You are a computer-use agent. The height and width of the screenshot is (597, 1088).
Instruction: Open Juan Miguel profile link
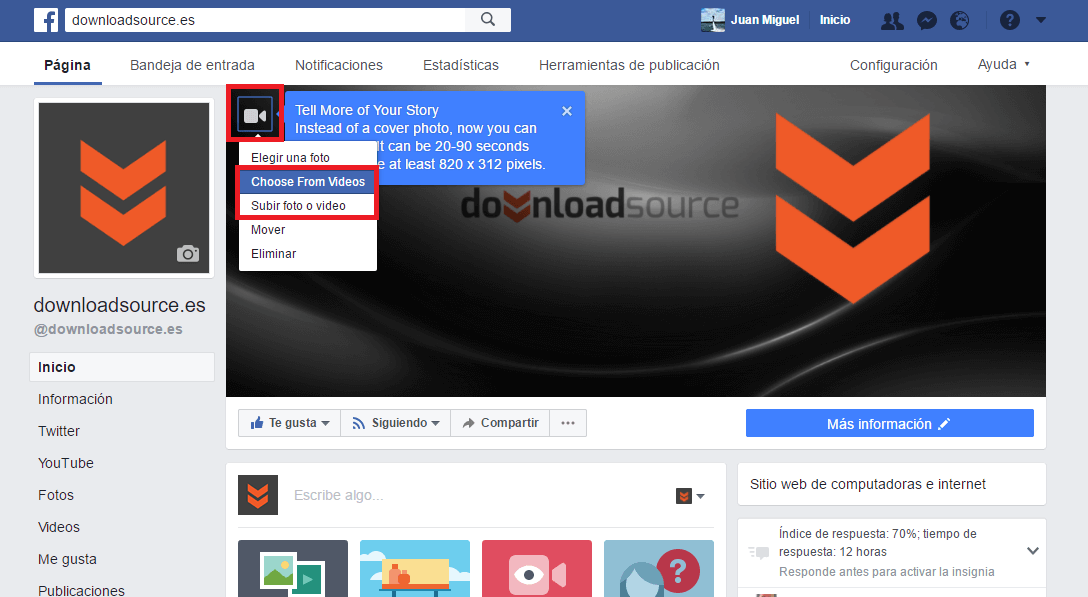(765, 20)
